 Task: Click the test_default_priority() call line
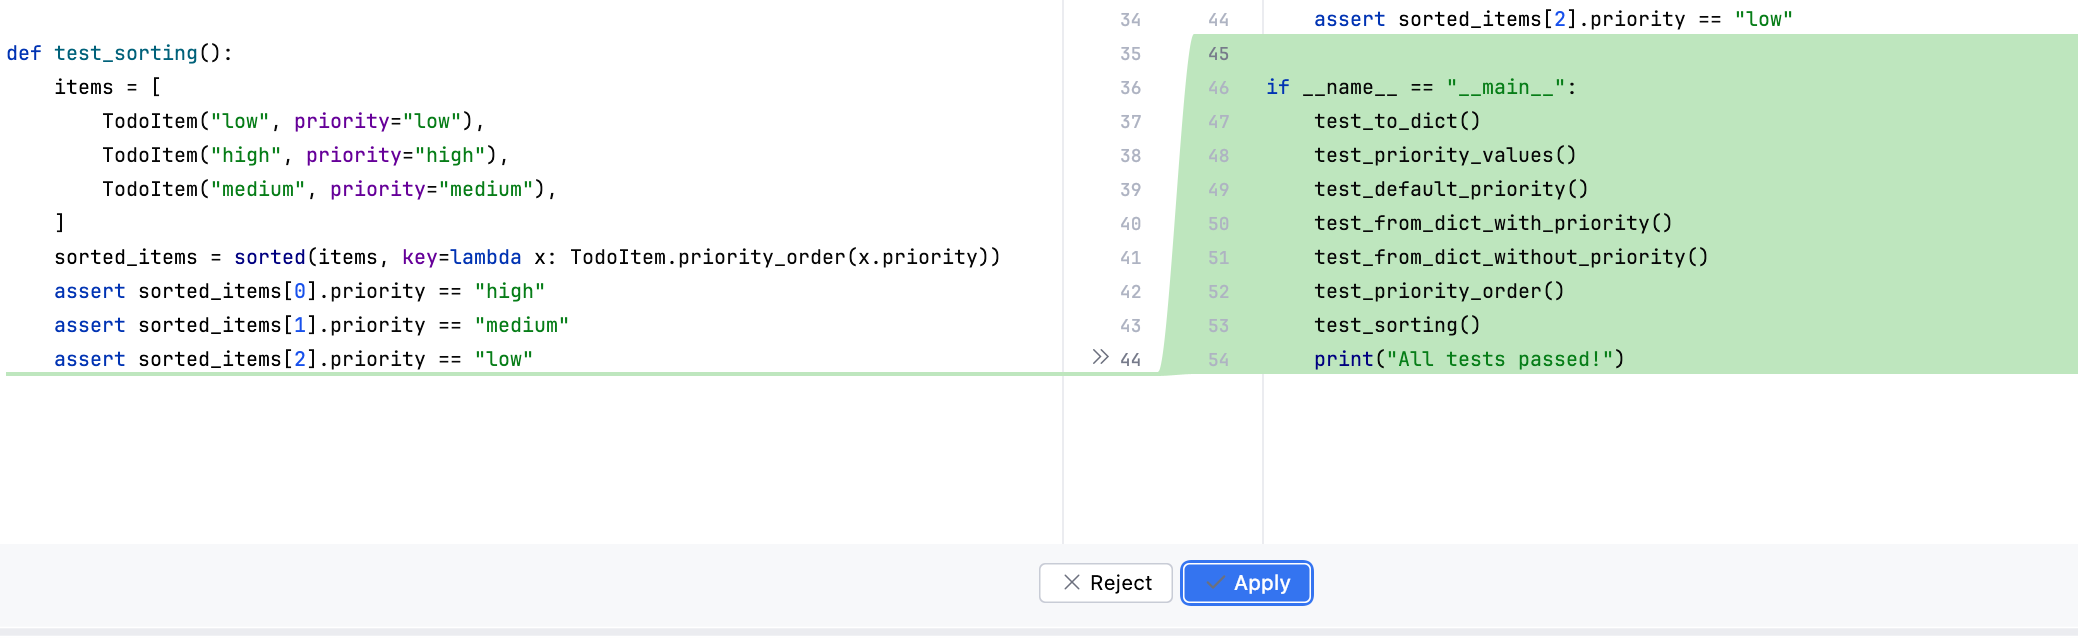pos(1450,189)
